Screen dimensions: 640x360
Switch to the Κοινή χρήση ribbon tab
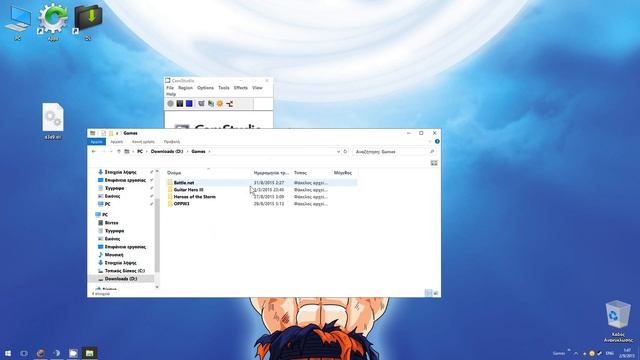[x=143, y=142]
